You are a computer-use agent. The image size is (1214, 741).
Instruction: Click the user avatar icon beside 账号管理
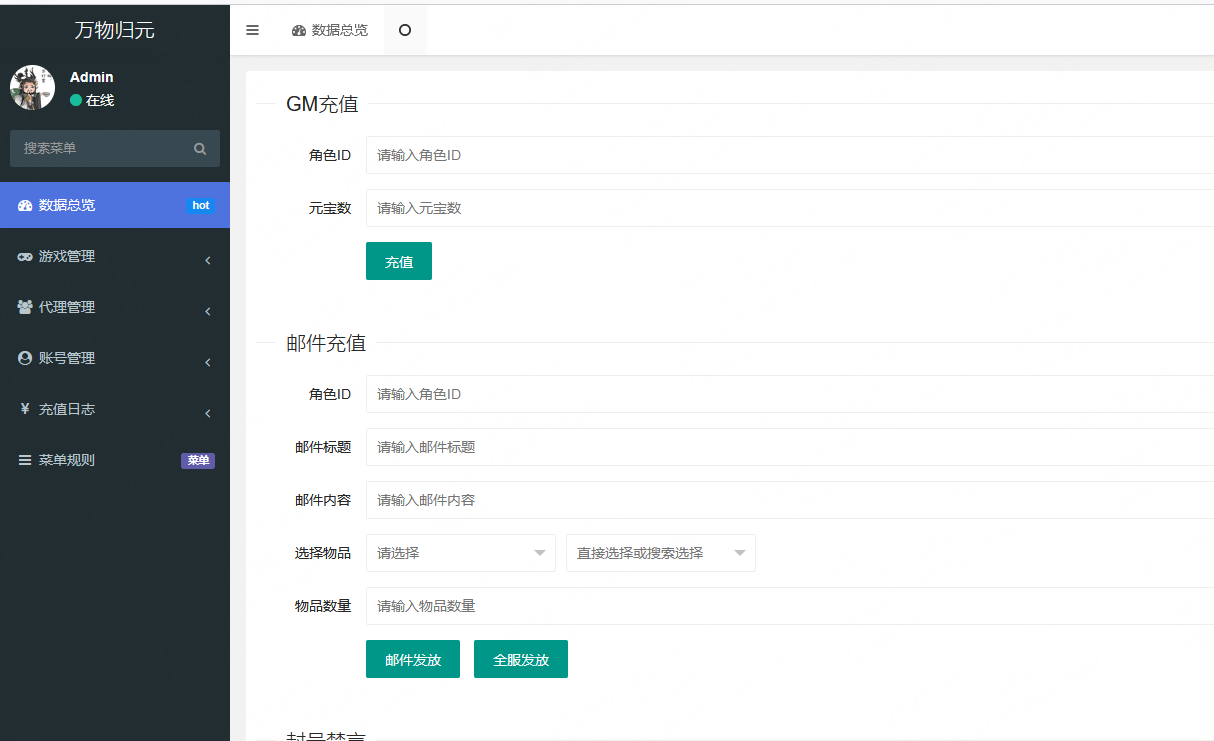point(24,358)
